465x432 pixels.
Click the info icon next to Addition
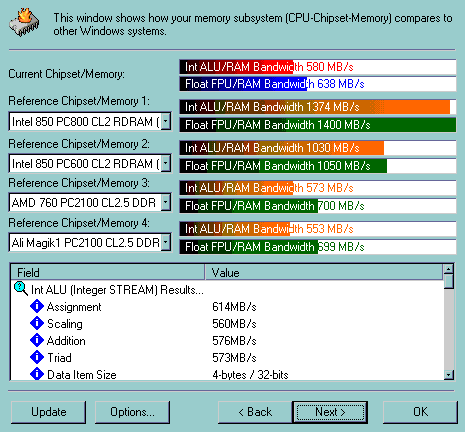(37, 340)
